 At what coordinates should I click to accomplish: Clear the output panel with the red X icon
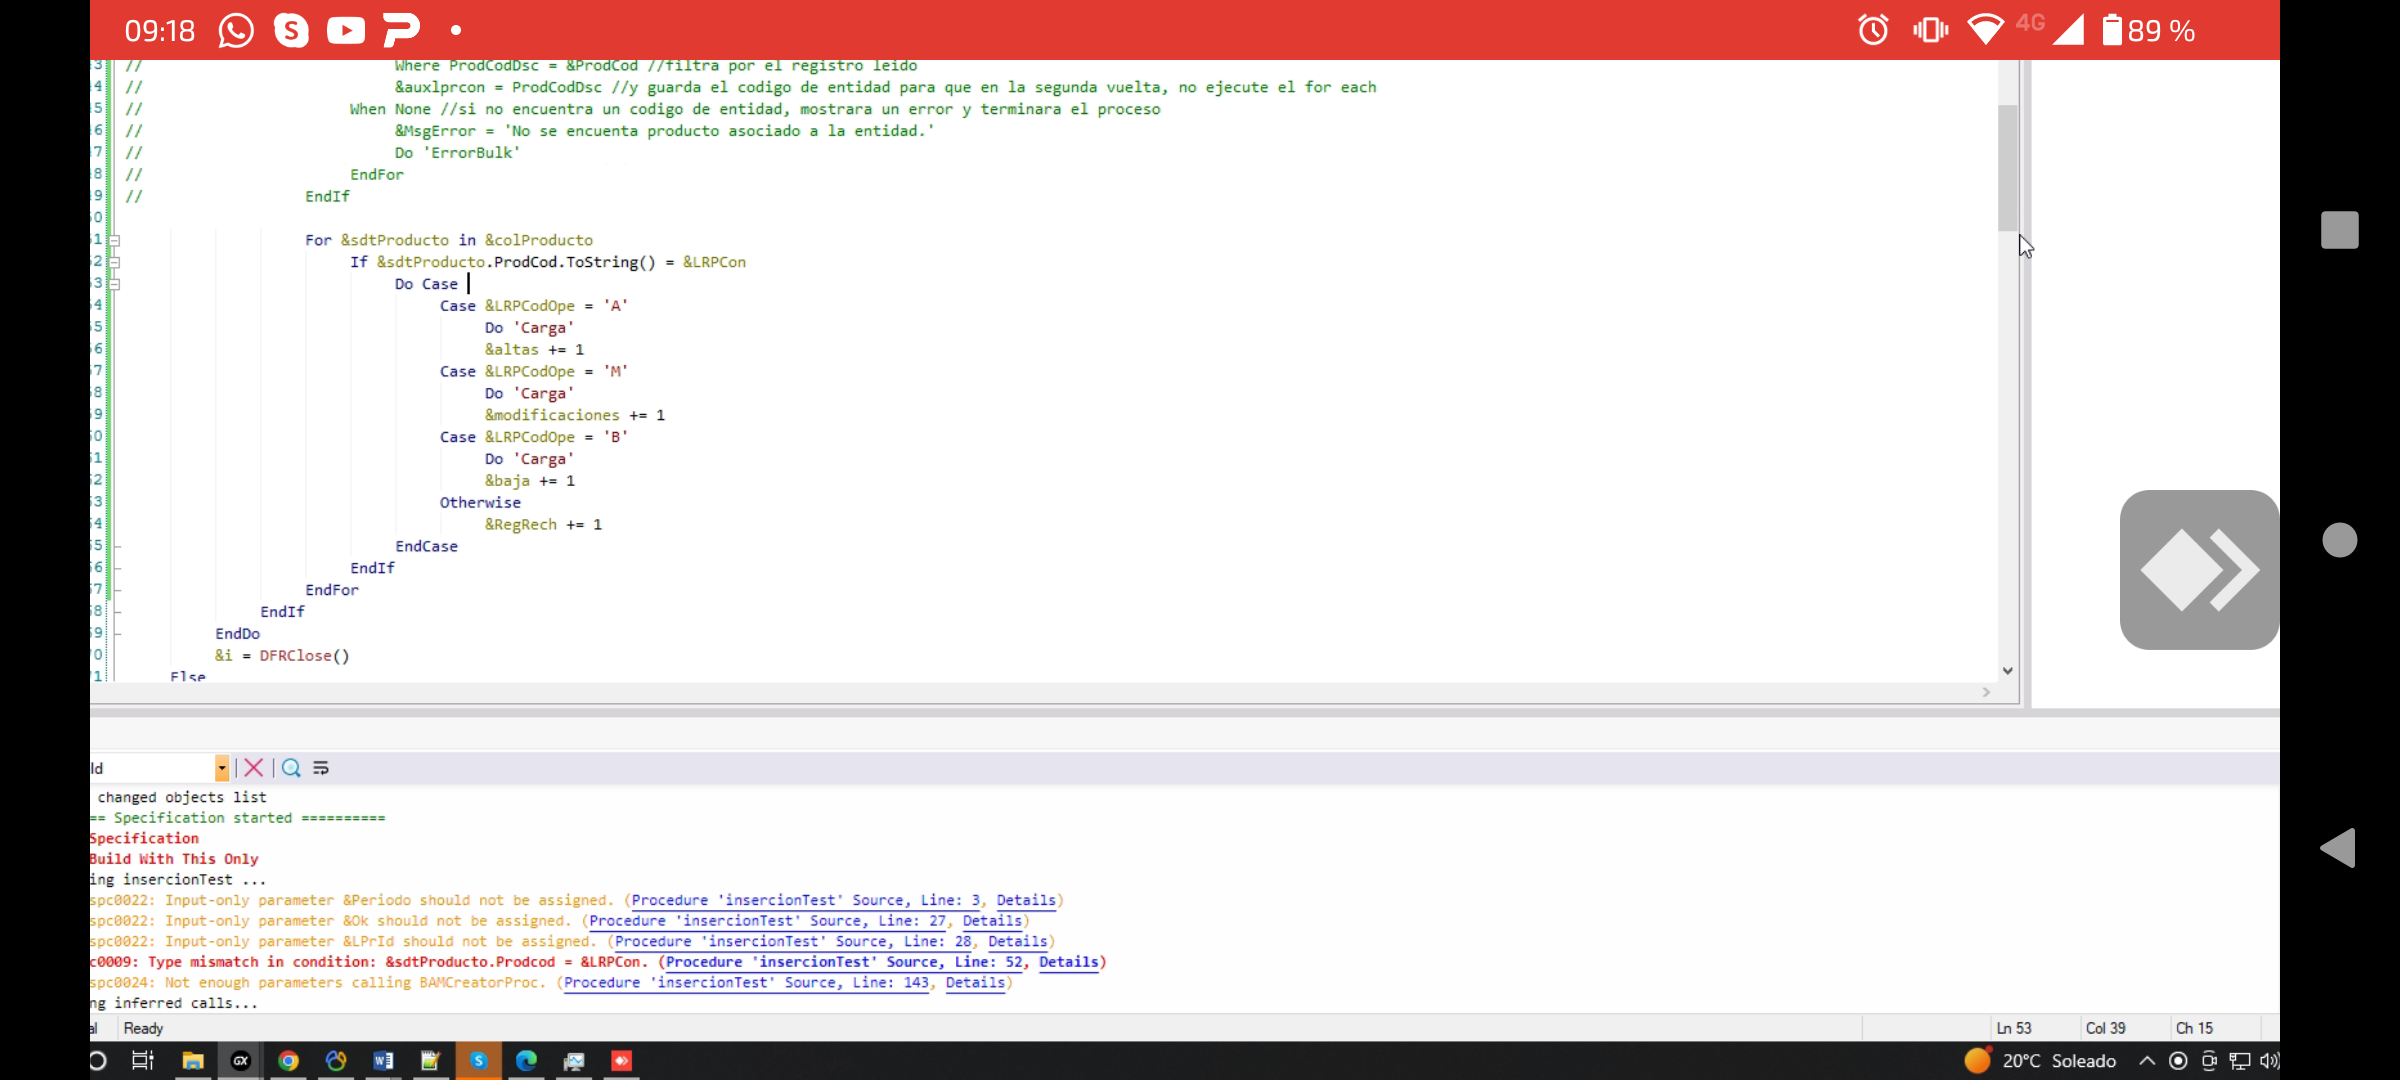pyautogui.click(x=254, y=768)
